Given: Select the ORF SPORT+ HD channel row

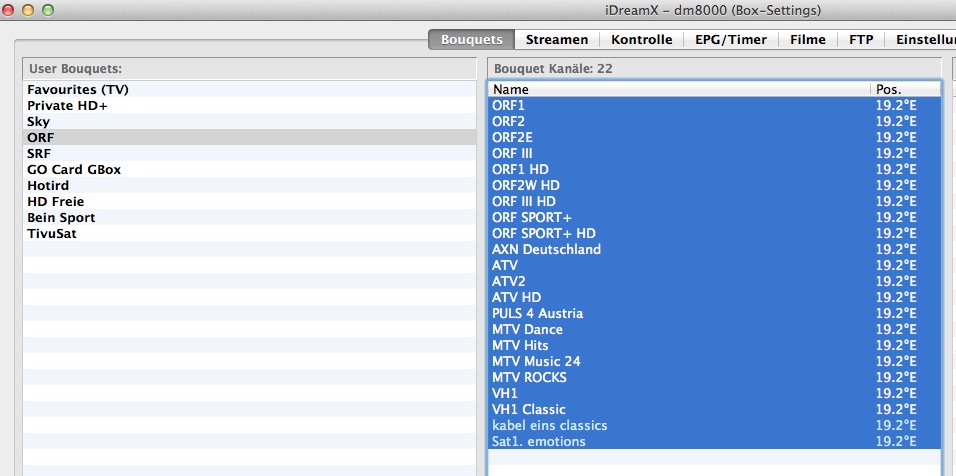Looking at the screenshot, I should [715, 233].
